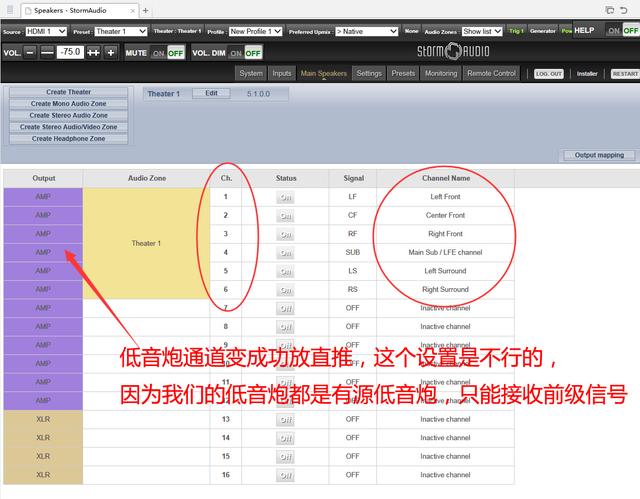This screenshot has height=499, width=640.
Task: Click the Generator button
Action: tap(542, 31)
